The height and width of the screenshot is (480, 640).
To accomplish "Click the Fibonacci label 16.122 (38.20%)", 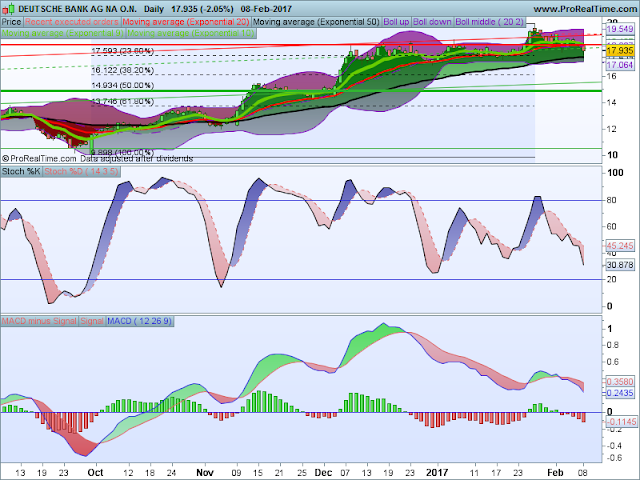I will 122,71.
